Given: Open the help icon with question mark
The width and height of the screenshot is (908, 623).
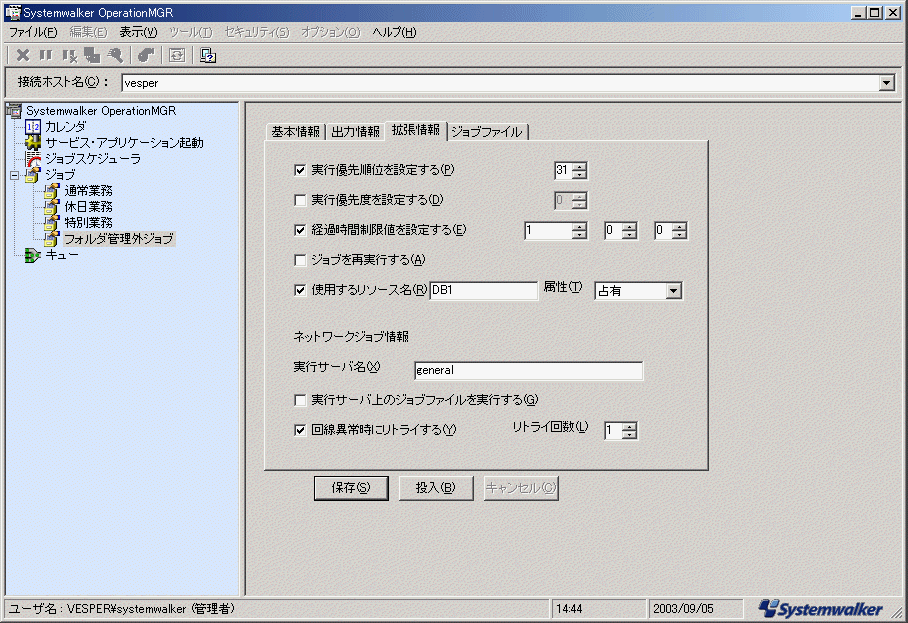Looking at the screenshot, I should (x=208, y=55).
